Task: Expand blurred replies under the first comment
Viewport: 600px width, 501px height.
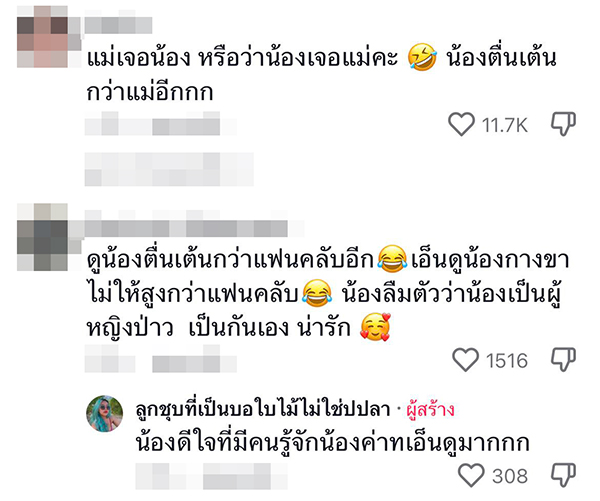Action: (x=169, y=169)
